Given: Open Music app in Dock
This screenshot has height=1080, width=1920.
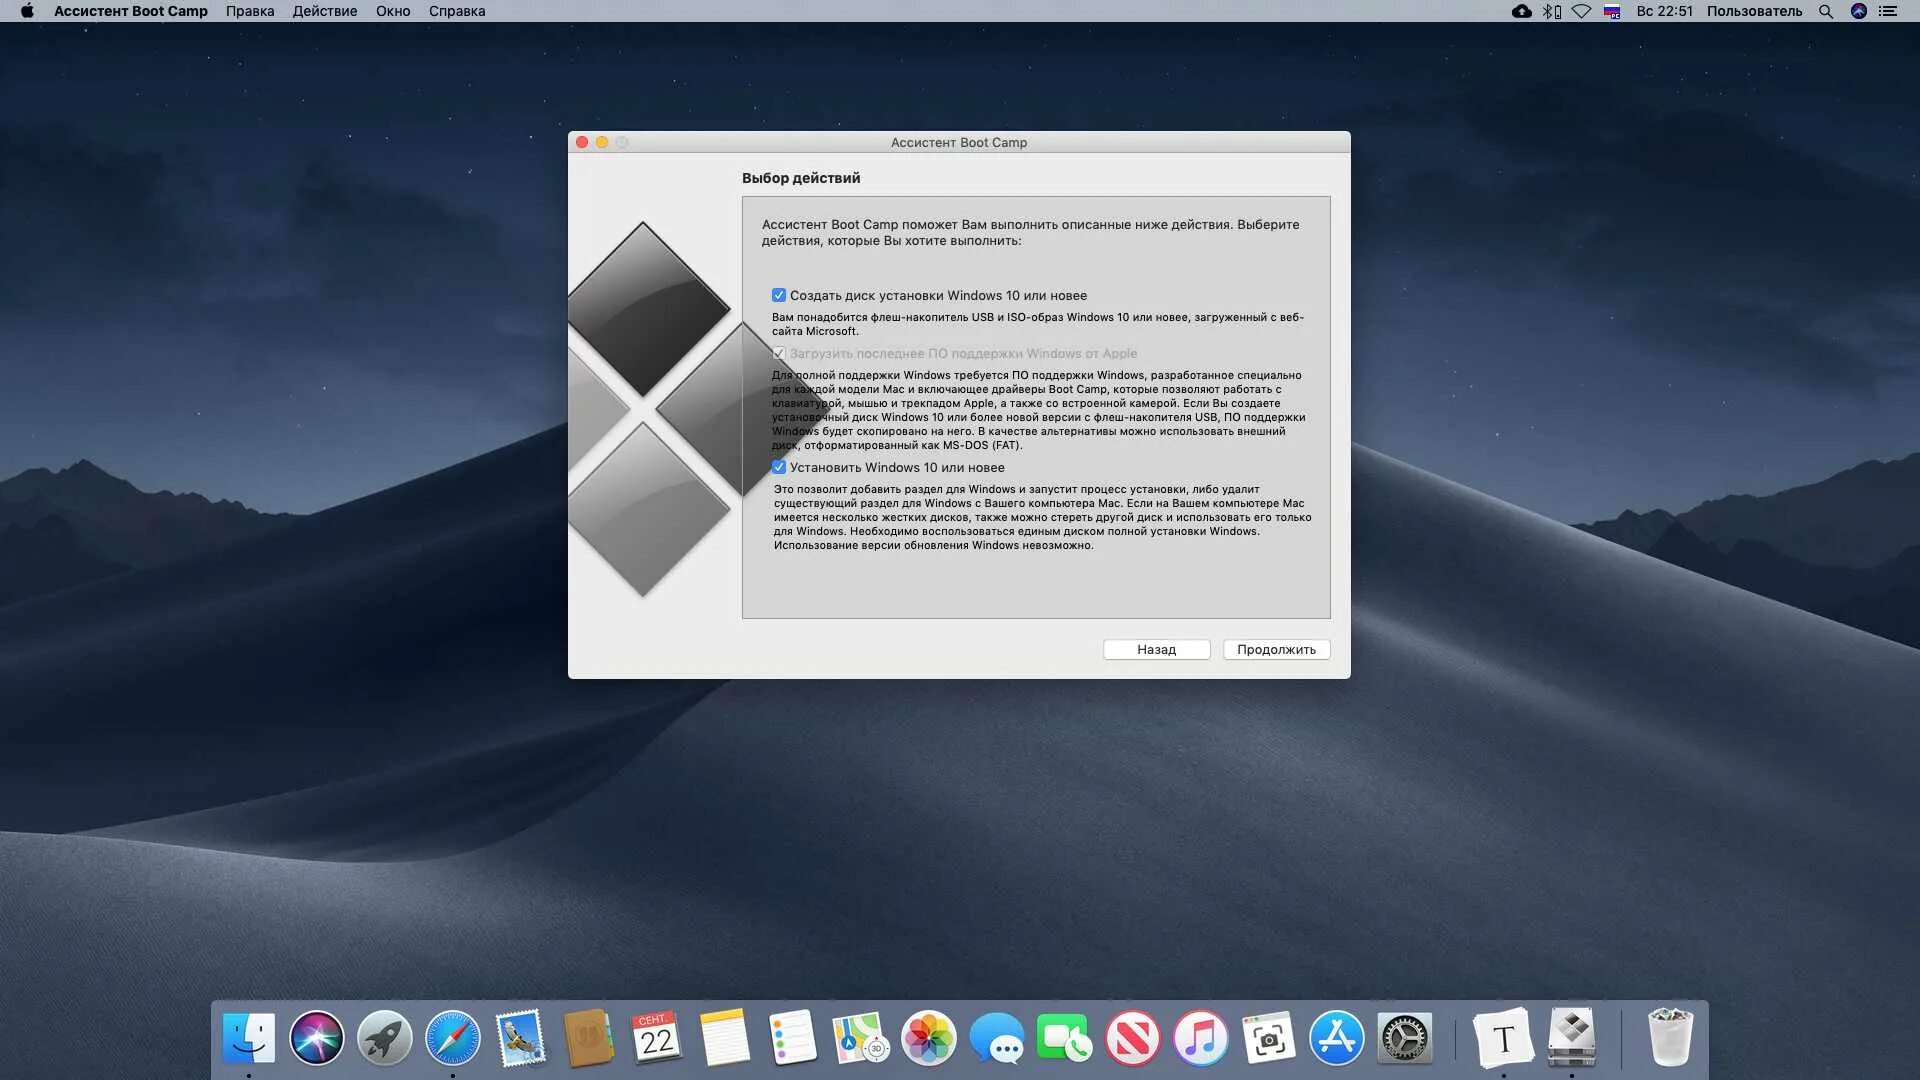Looking at the screenshot, I should coord(1200,1038).
